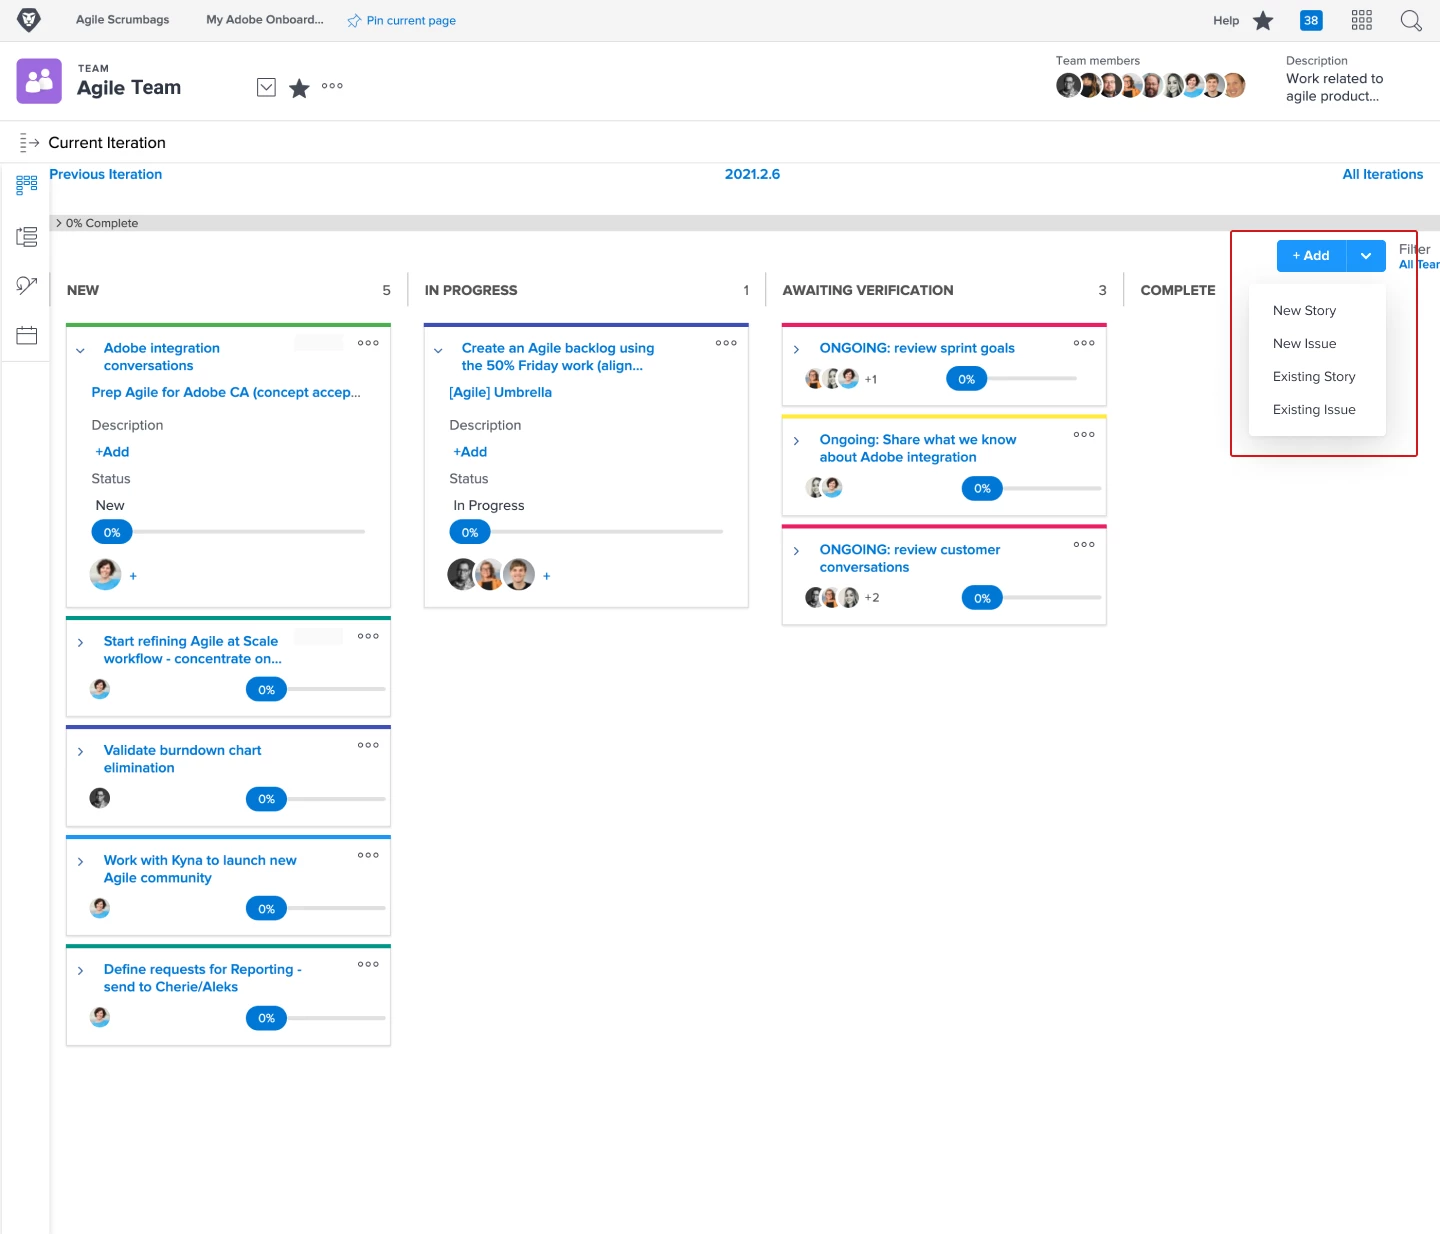The width and height of the screenshot is (1440, 1234).
Task: Open the updates comments sidebar icon
Action: point(26,286)
